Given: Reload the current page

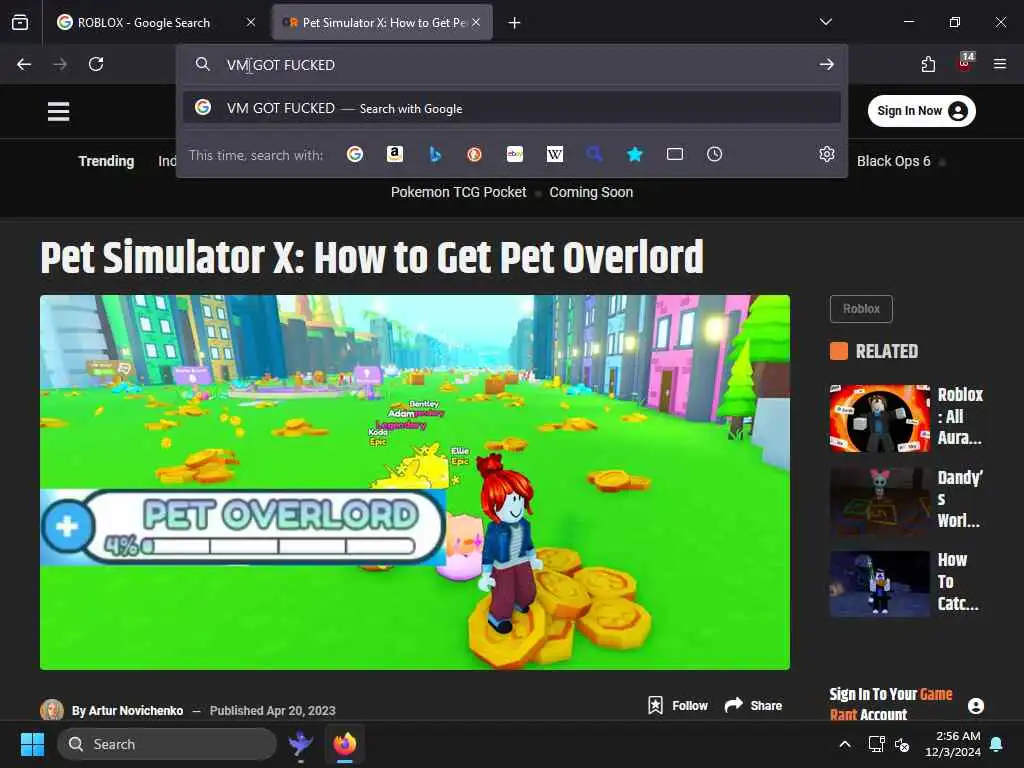Looking at the screenshot, I should click(96, 64).
